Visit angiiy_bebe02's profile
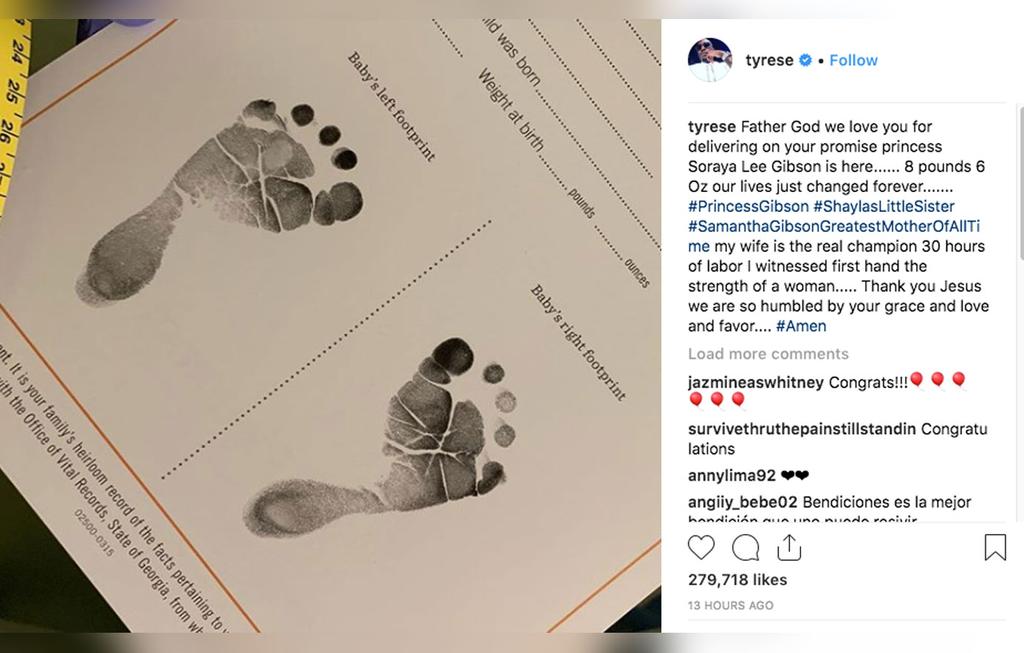 coord(743,502)
